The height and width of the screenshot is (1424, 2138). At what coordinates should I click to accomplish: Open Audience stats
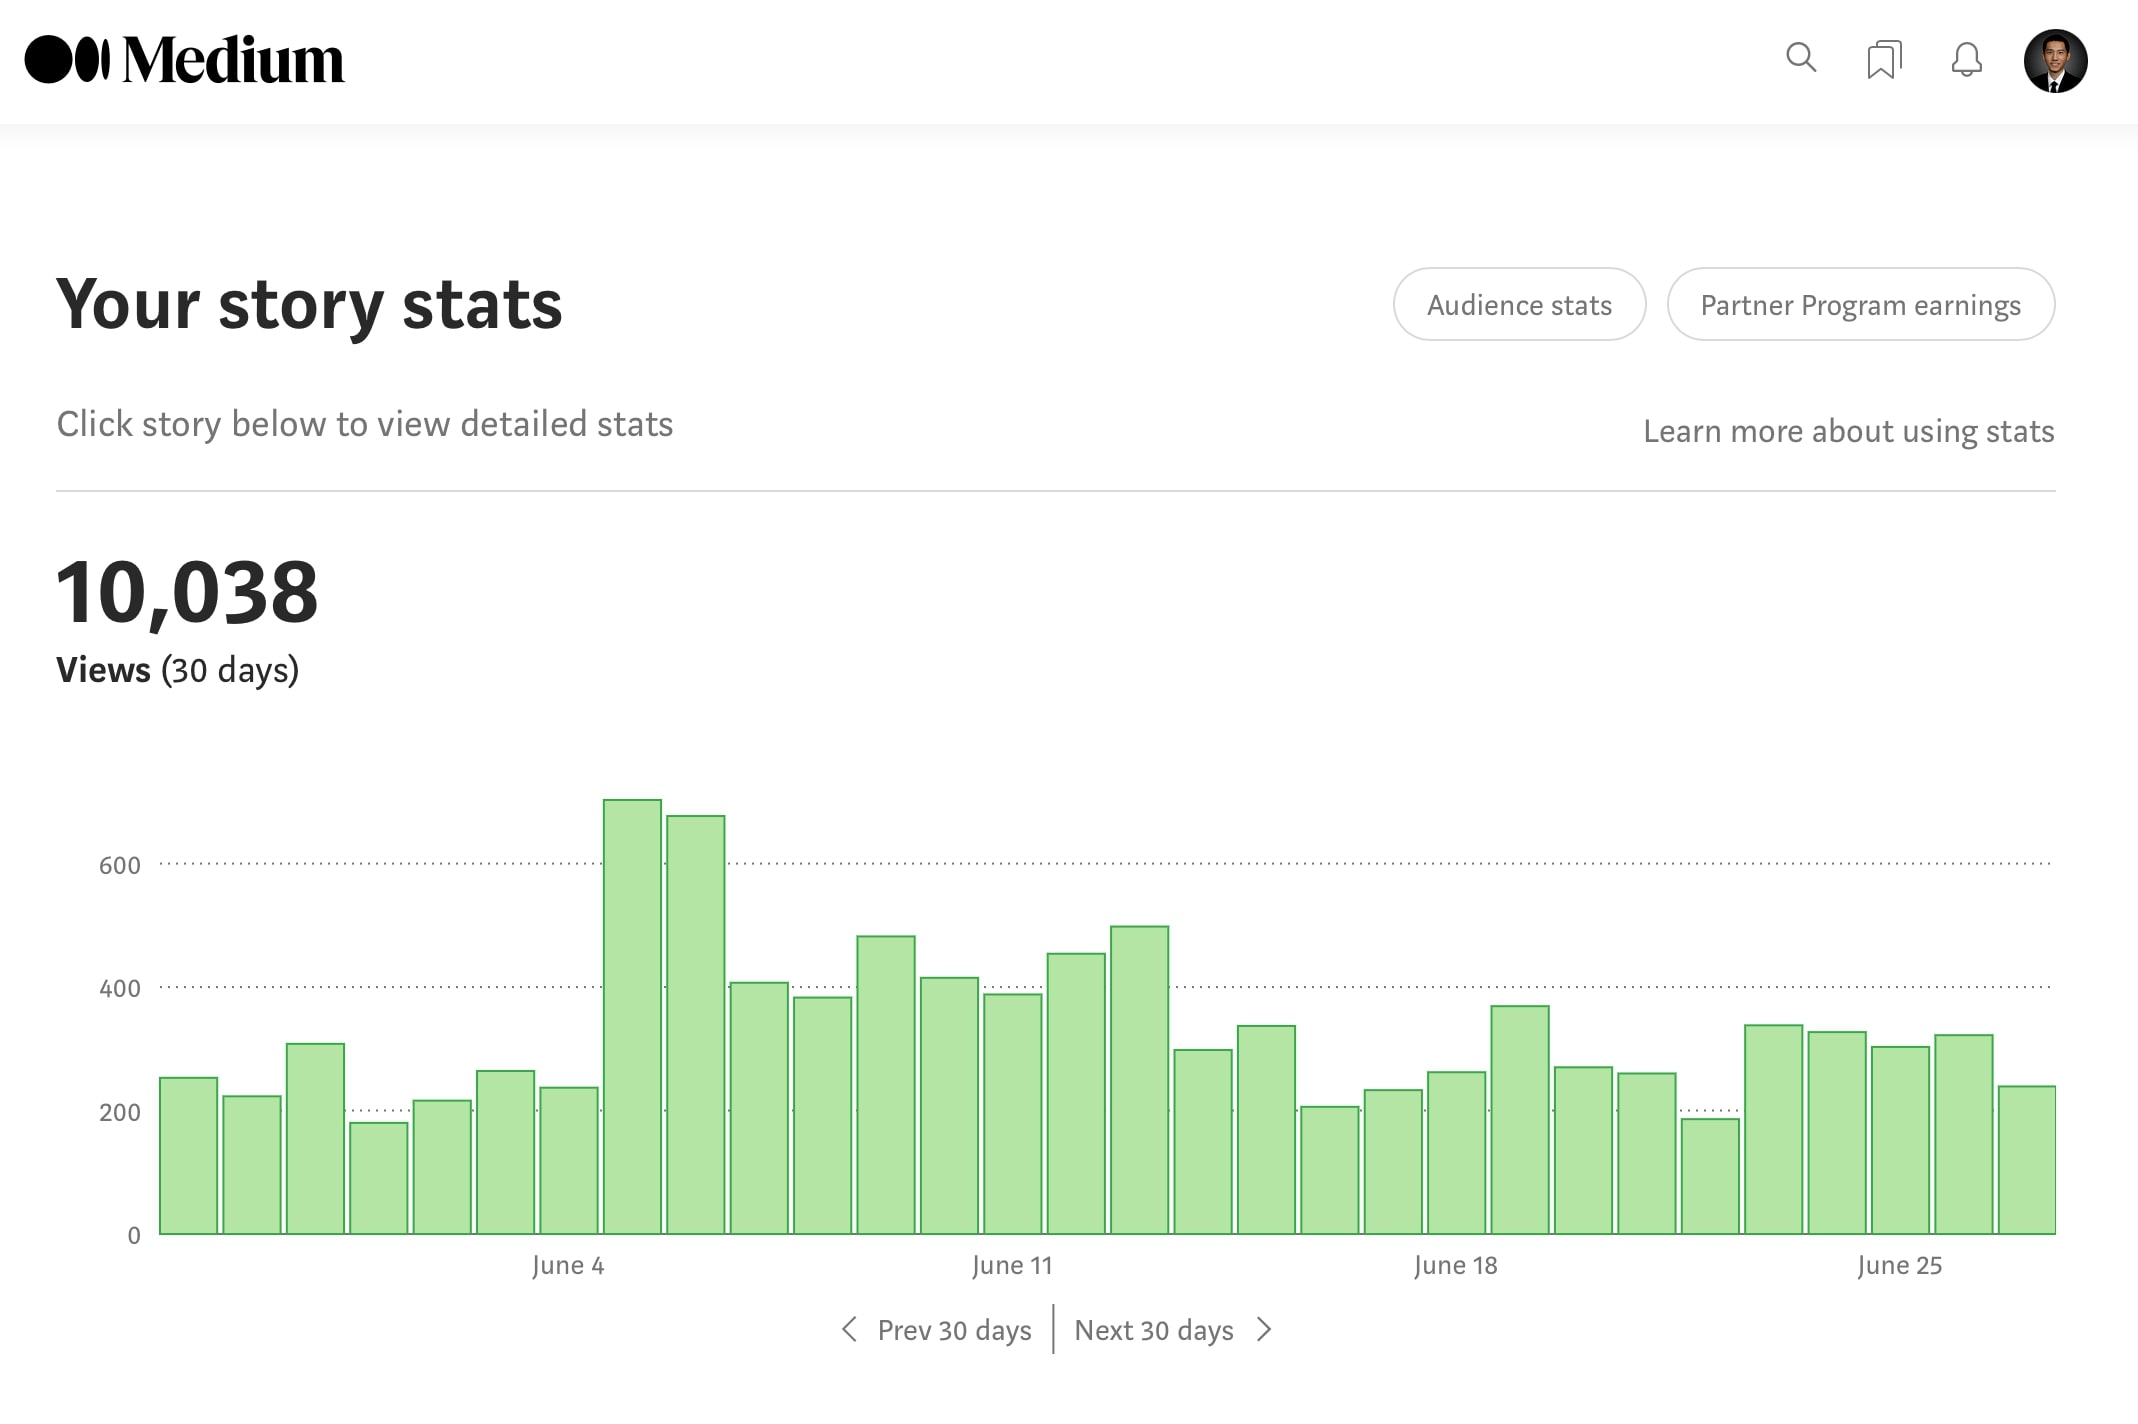(x=1519, y=305)
